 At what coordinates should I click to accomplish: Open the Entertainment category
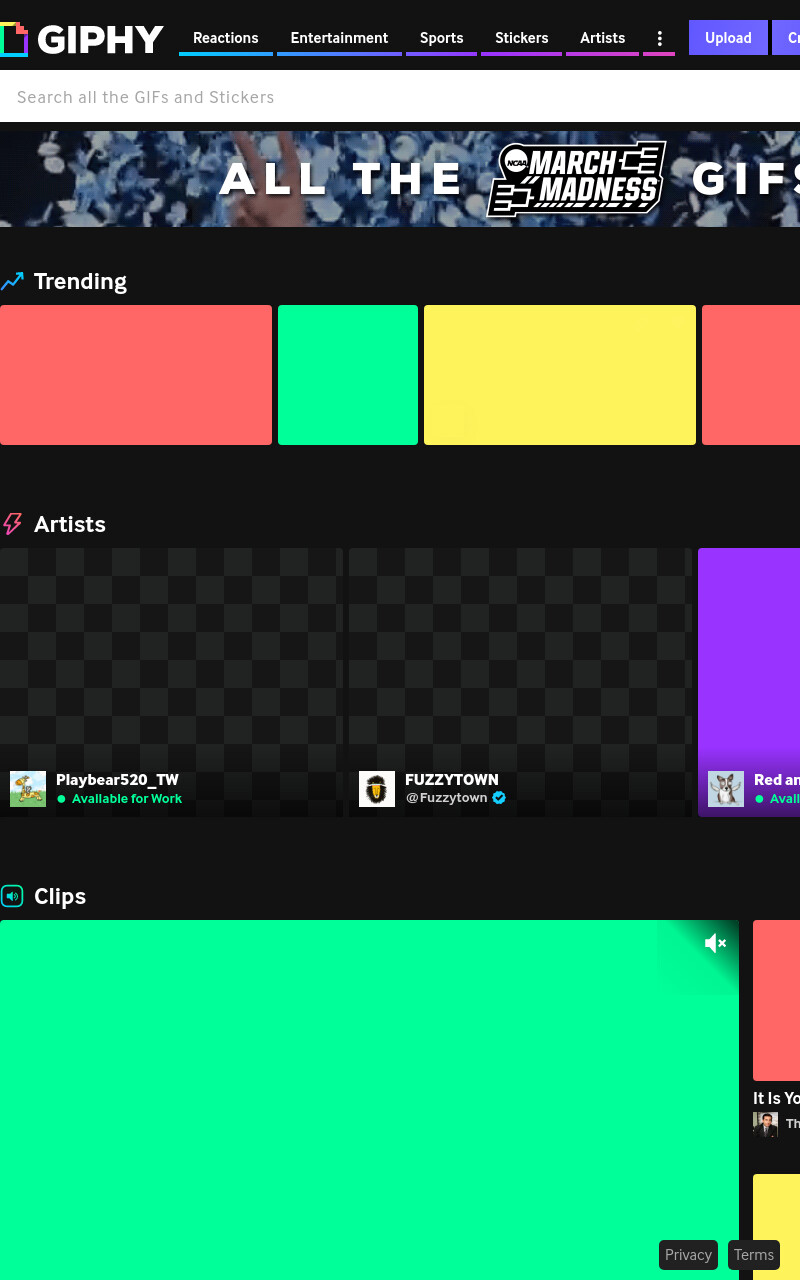click(x=339, y=38)
